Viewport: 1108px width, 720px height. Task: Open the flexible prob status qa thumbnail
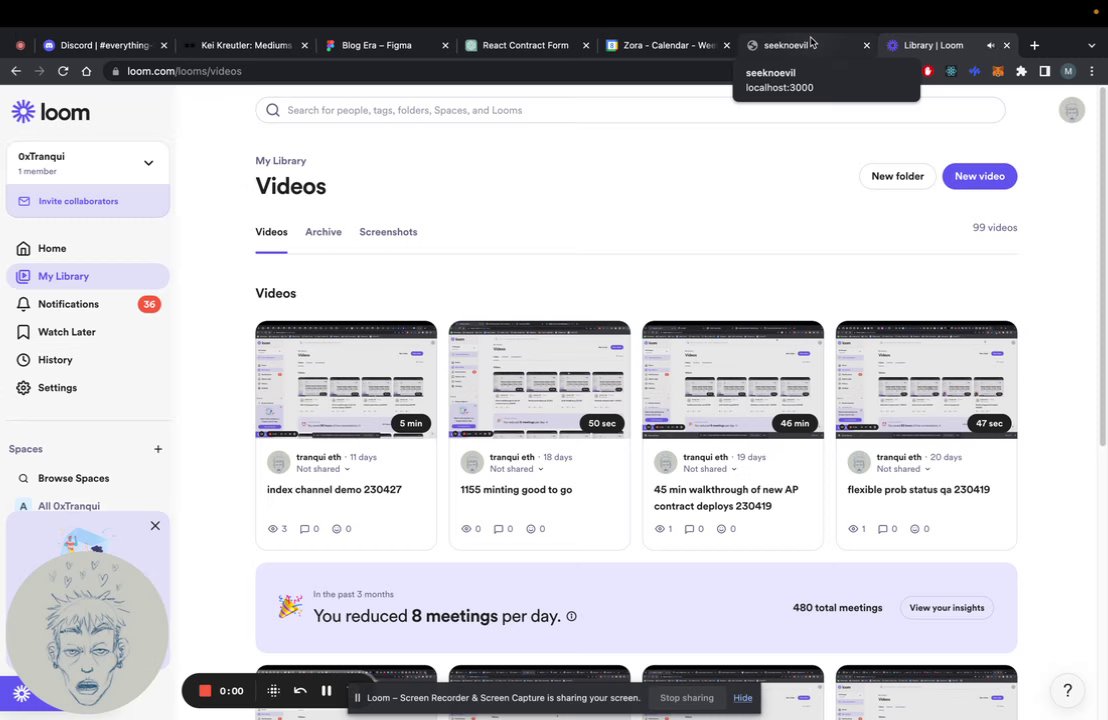(926, 380)
